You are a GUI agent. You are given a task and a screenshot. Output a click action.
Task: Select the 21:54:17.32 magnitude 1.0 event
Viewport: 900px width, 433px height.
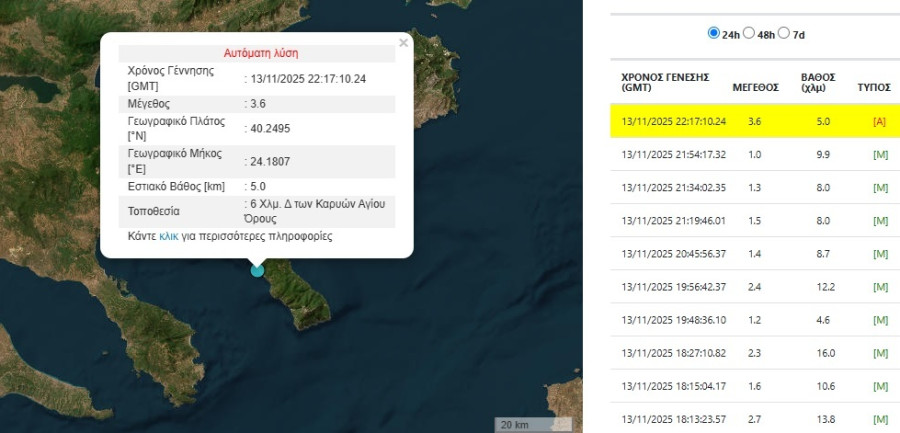click(x=674, y=154)
